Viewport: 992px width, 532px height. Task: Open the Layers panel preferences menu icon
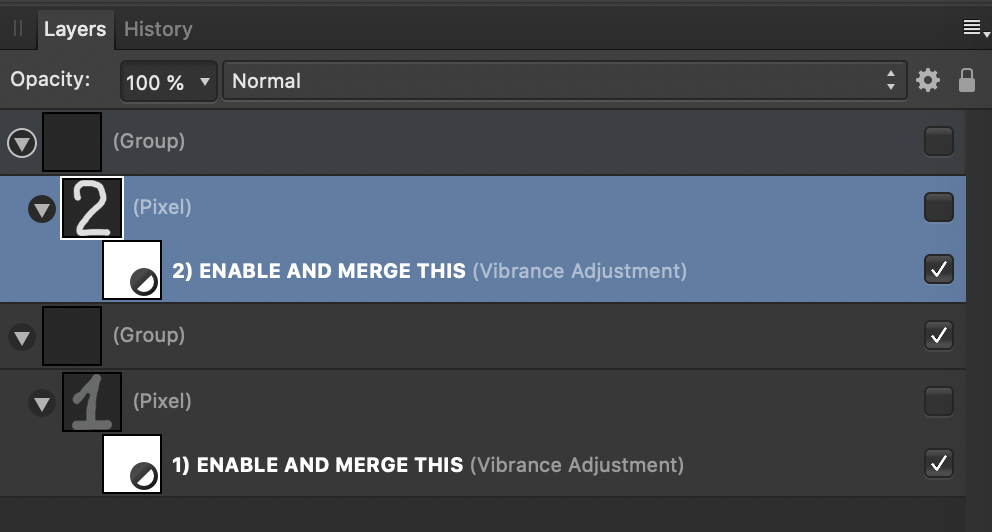point(976,28)
